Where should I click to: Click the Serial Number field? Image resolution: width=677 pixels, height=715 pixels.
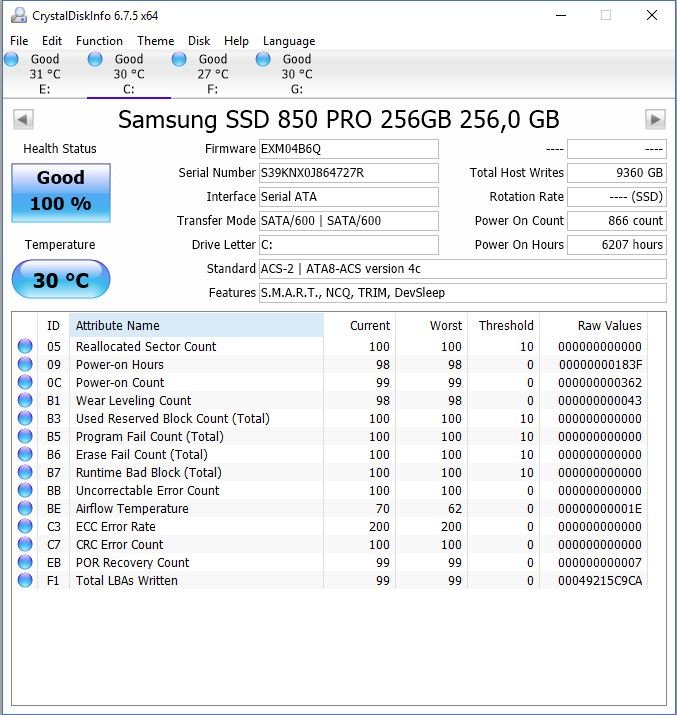pyautogui.click(x=349, y=173)
